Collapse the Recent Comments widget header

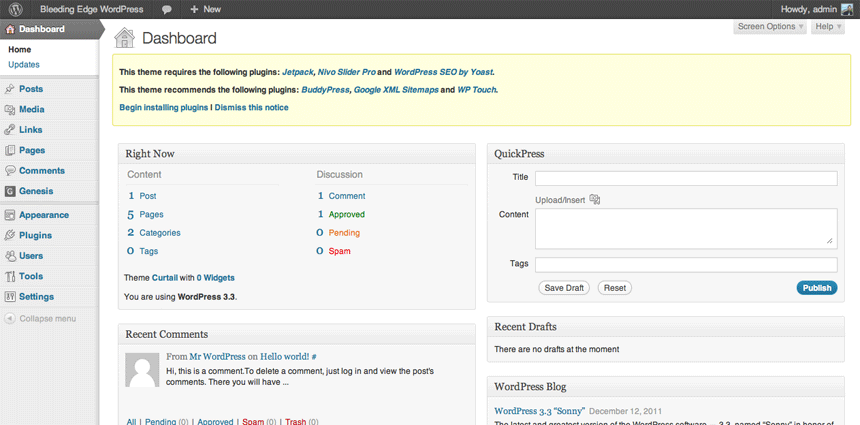click(297, 334)
